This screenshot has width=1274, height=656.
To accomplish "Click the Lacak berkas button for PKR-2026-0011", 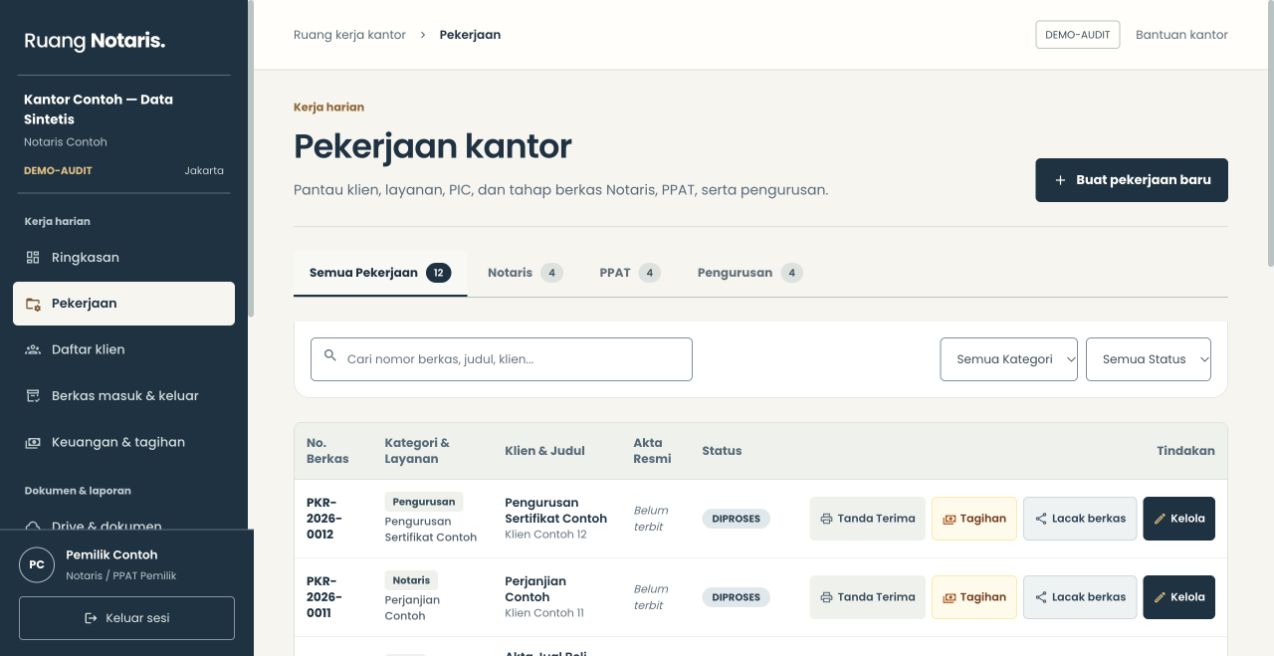I will click(1080, 597).
